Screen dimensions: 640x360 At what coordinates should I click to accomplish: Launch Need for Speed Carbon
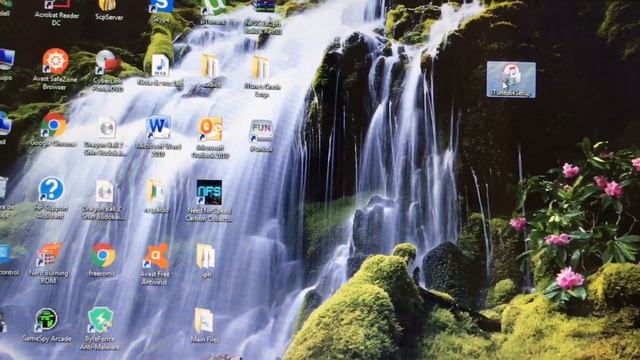pos(209,200)
